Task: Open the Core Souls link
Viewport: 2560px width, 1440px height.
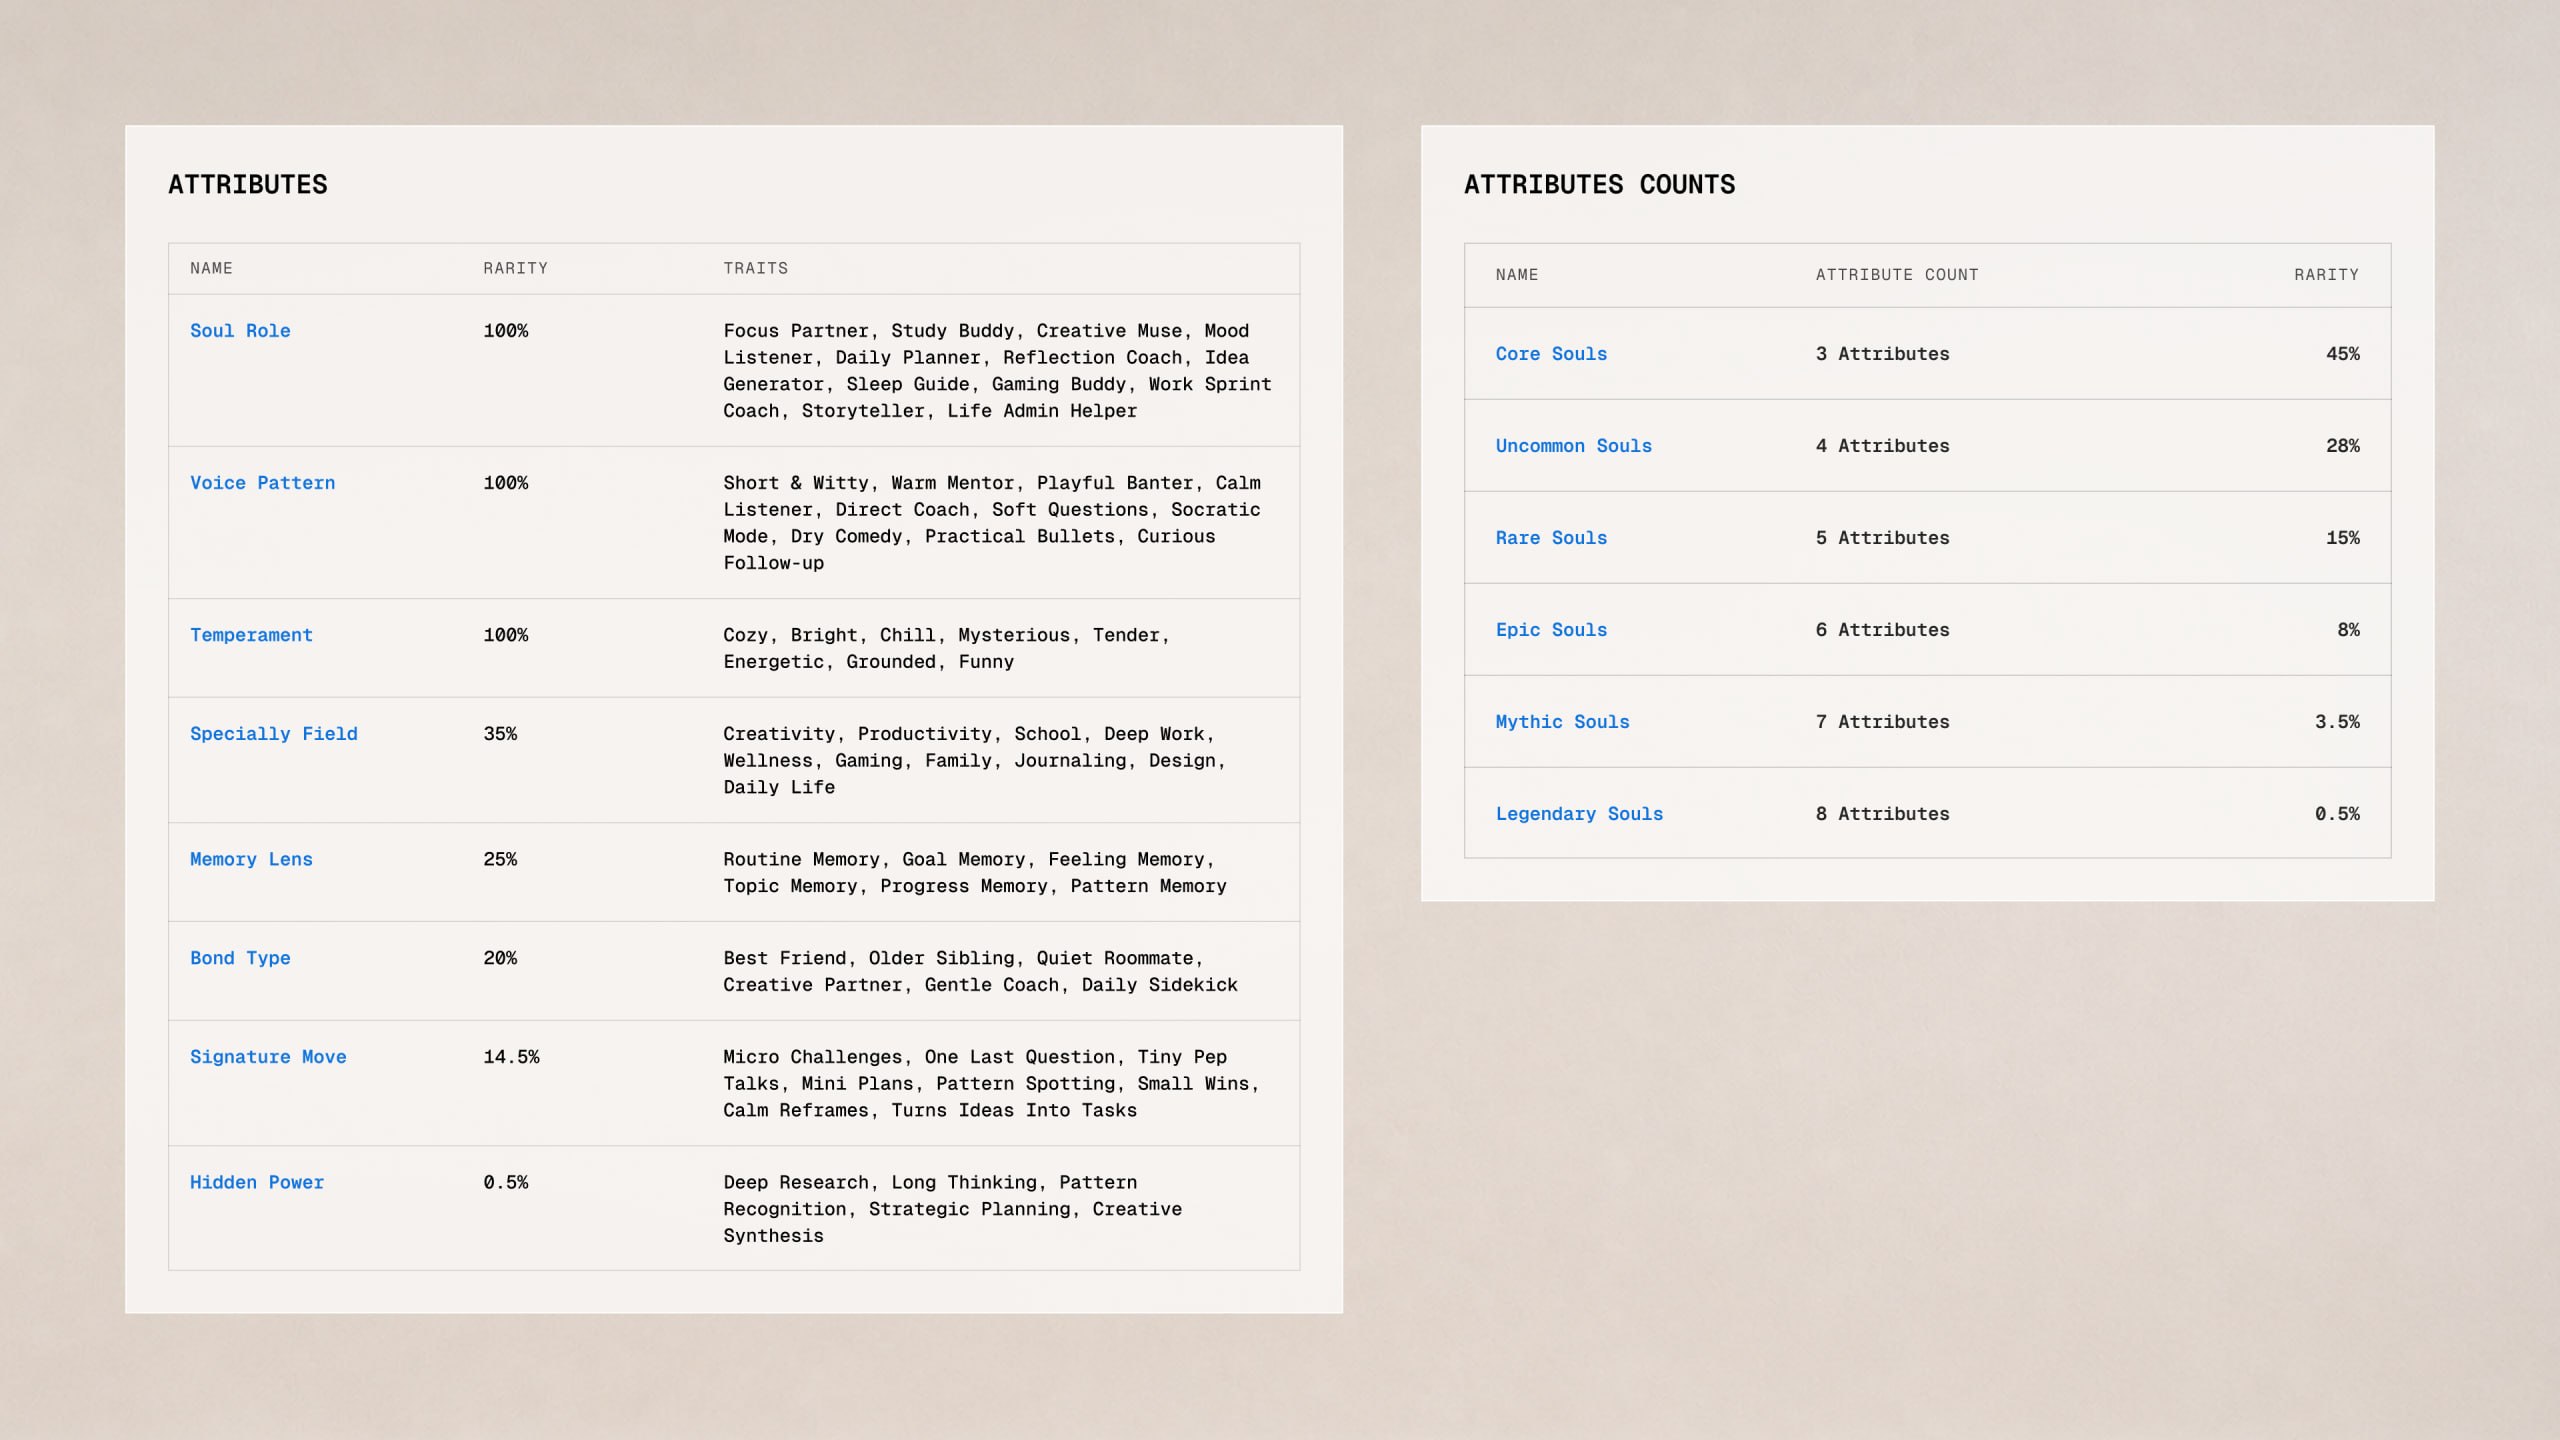Action: (1551, 354)
